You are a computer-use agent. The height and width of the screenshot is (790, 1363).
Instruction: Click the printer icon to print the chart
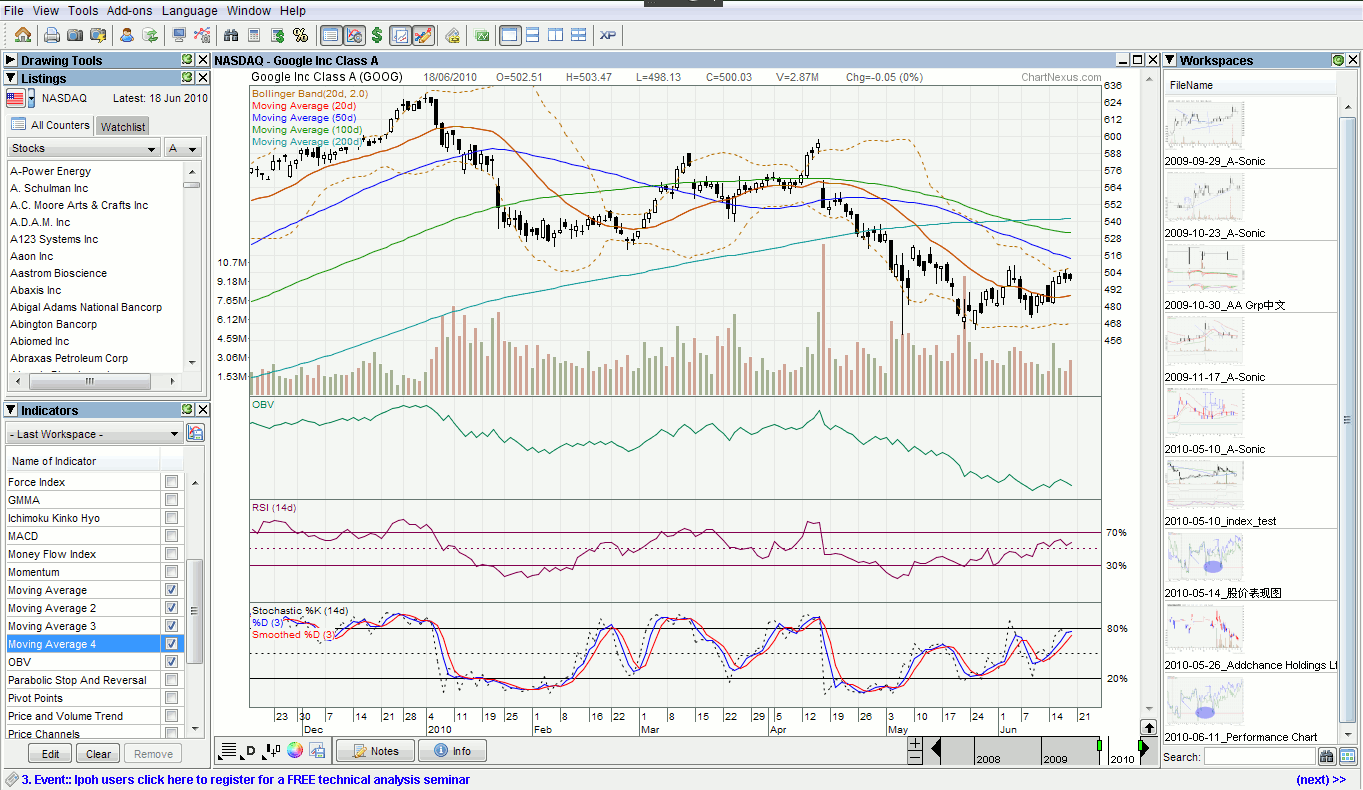51,35
